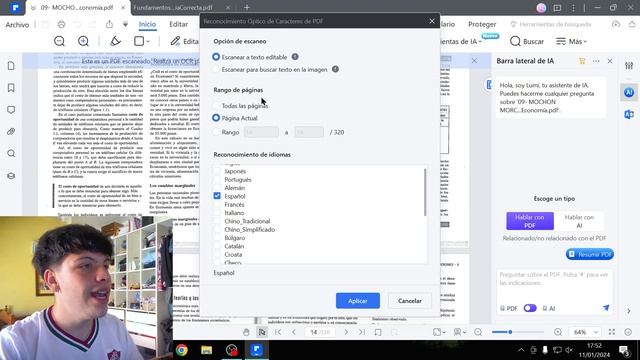Viewport: 640px width, 360px height.
Task: Click the info icon next to Escanear a texto editable
Action: coord(295,57)
